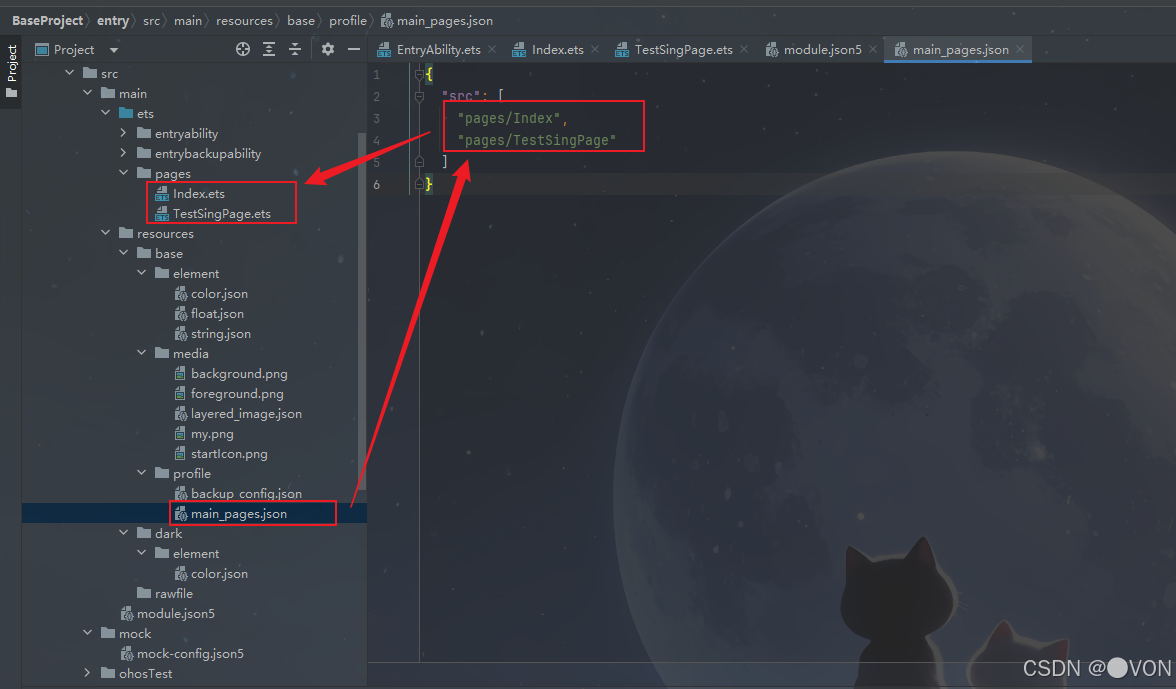1176x689 pixels.
Task: Click the "pages/TestSingPage" string in editor
Action: tap(536, 140)
